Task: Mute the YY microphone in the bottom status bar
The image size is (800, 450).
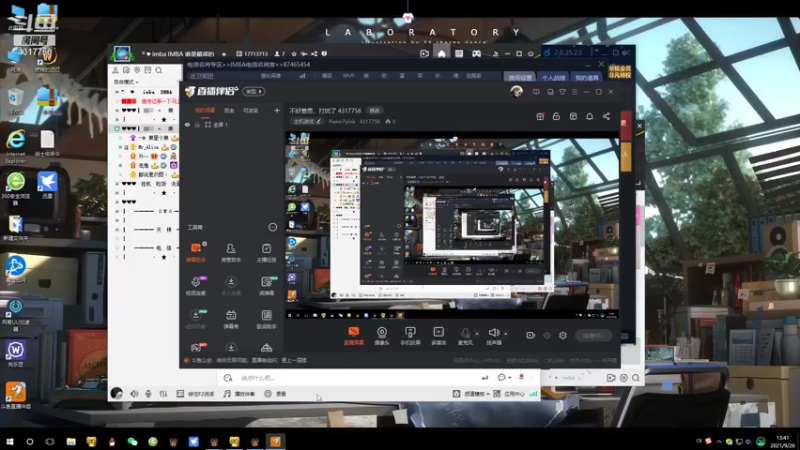Action: [x=148, y=394]
